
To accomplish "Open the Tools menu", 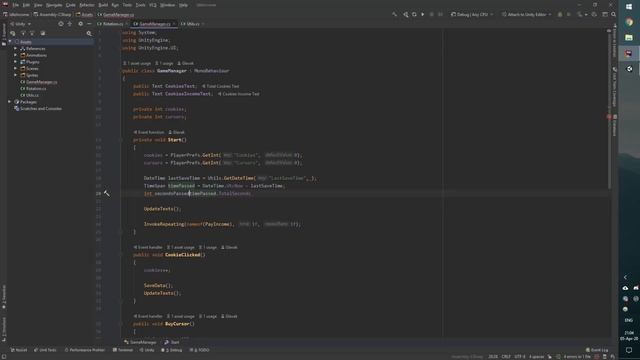I will pos(140,5).
